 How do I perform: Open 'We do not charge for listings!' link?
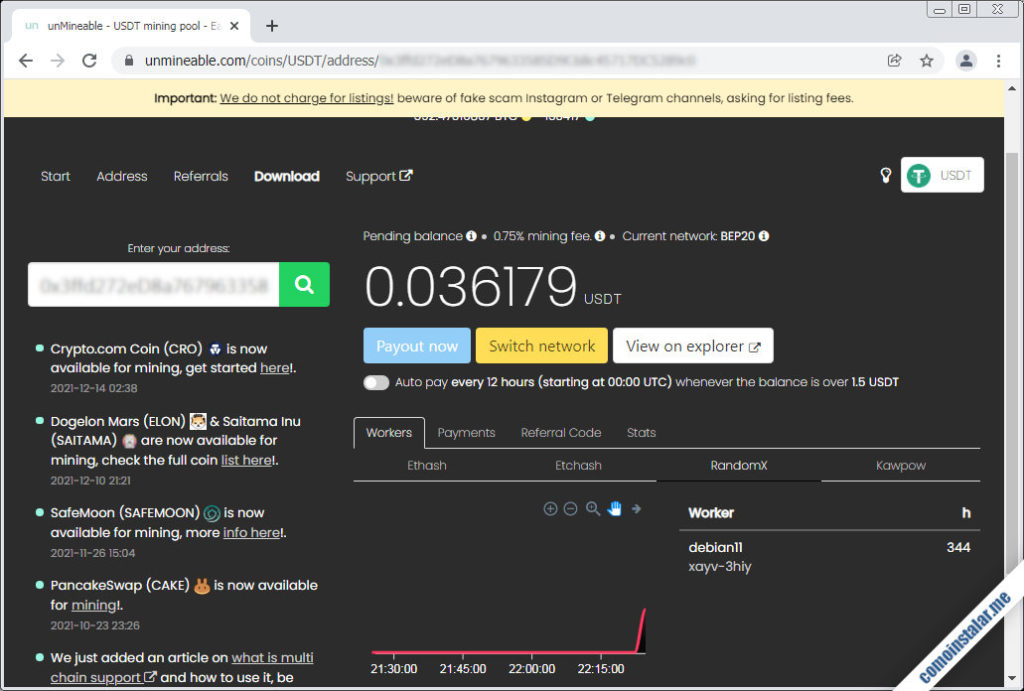pos(306,98)
